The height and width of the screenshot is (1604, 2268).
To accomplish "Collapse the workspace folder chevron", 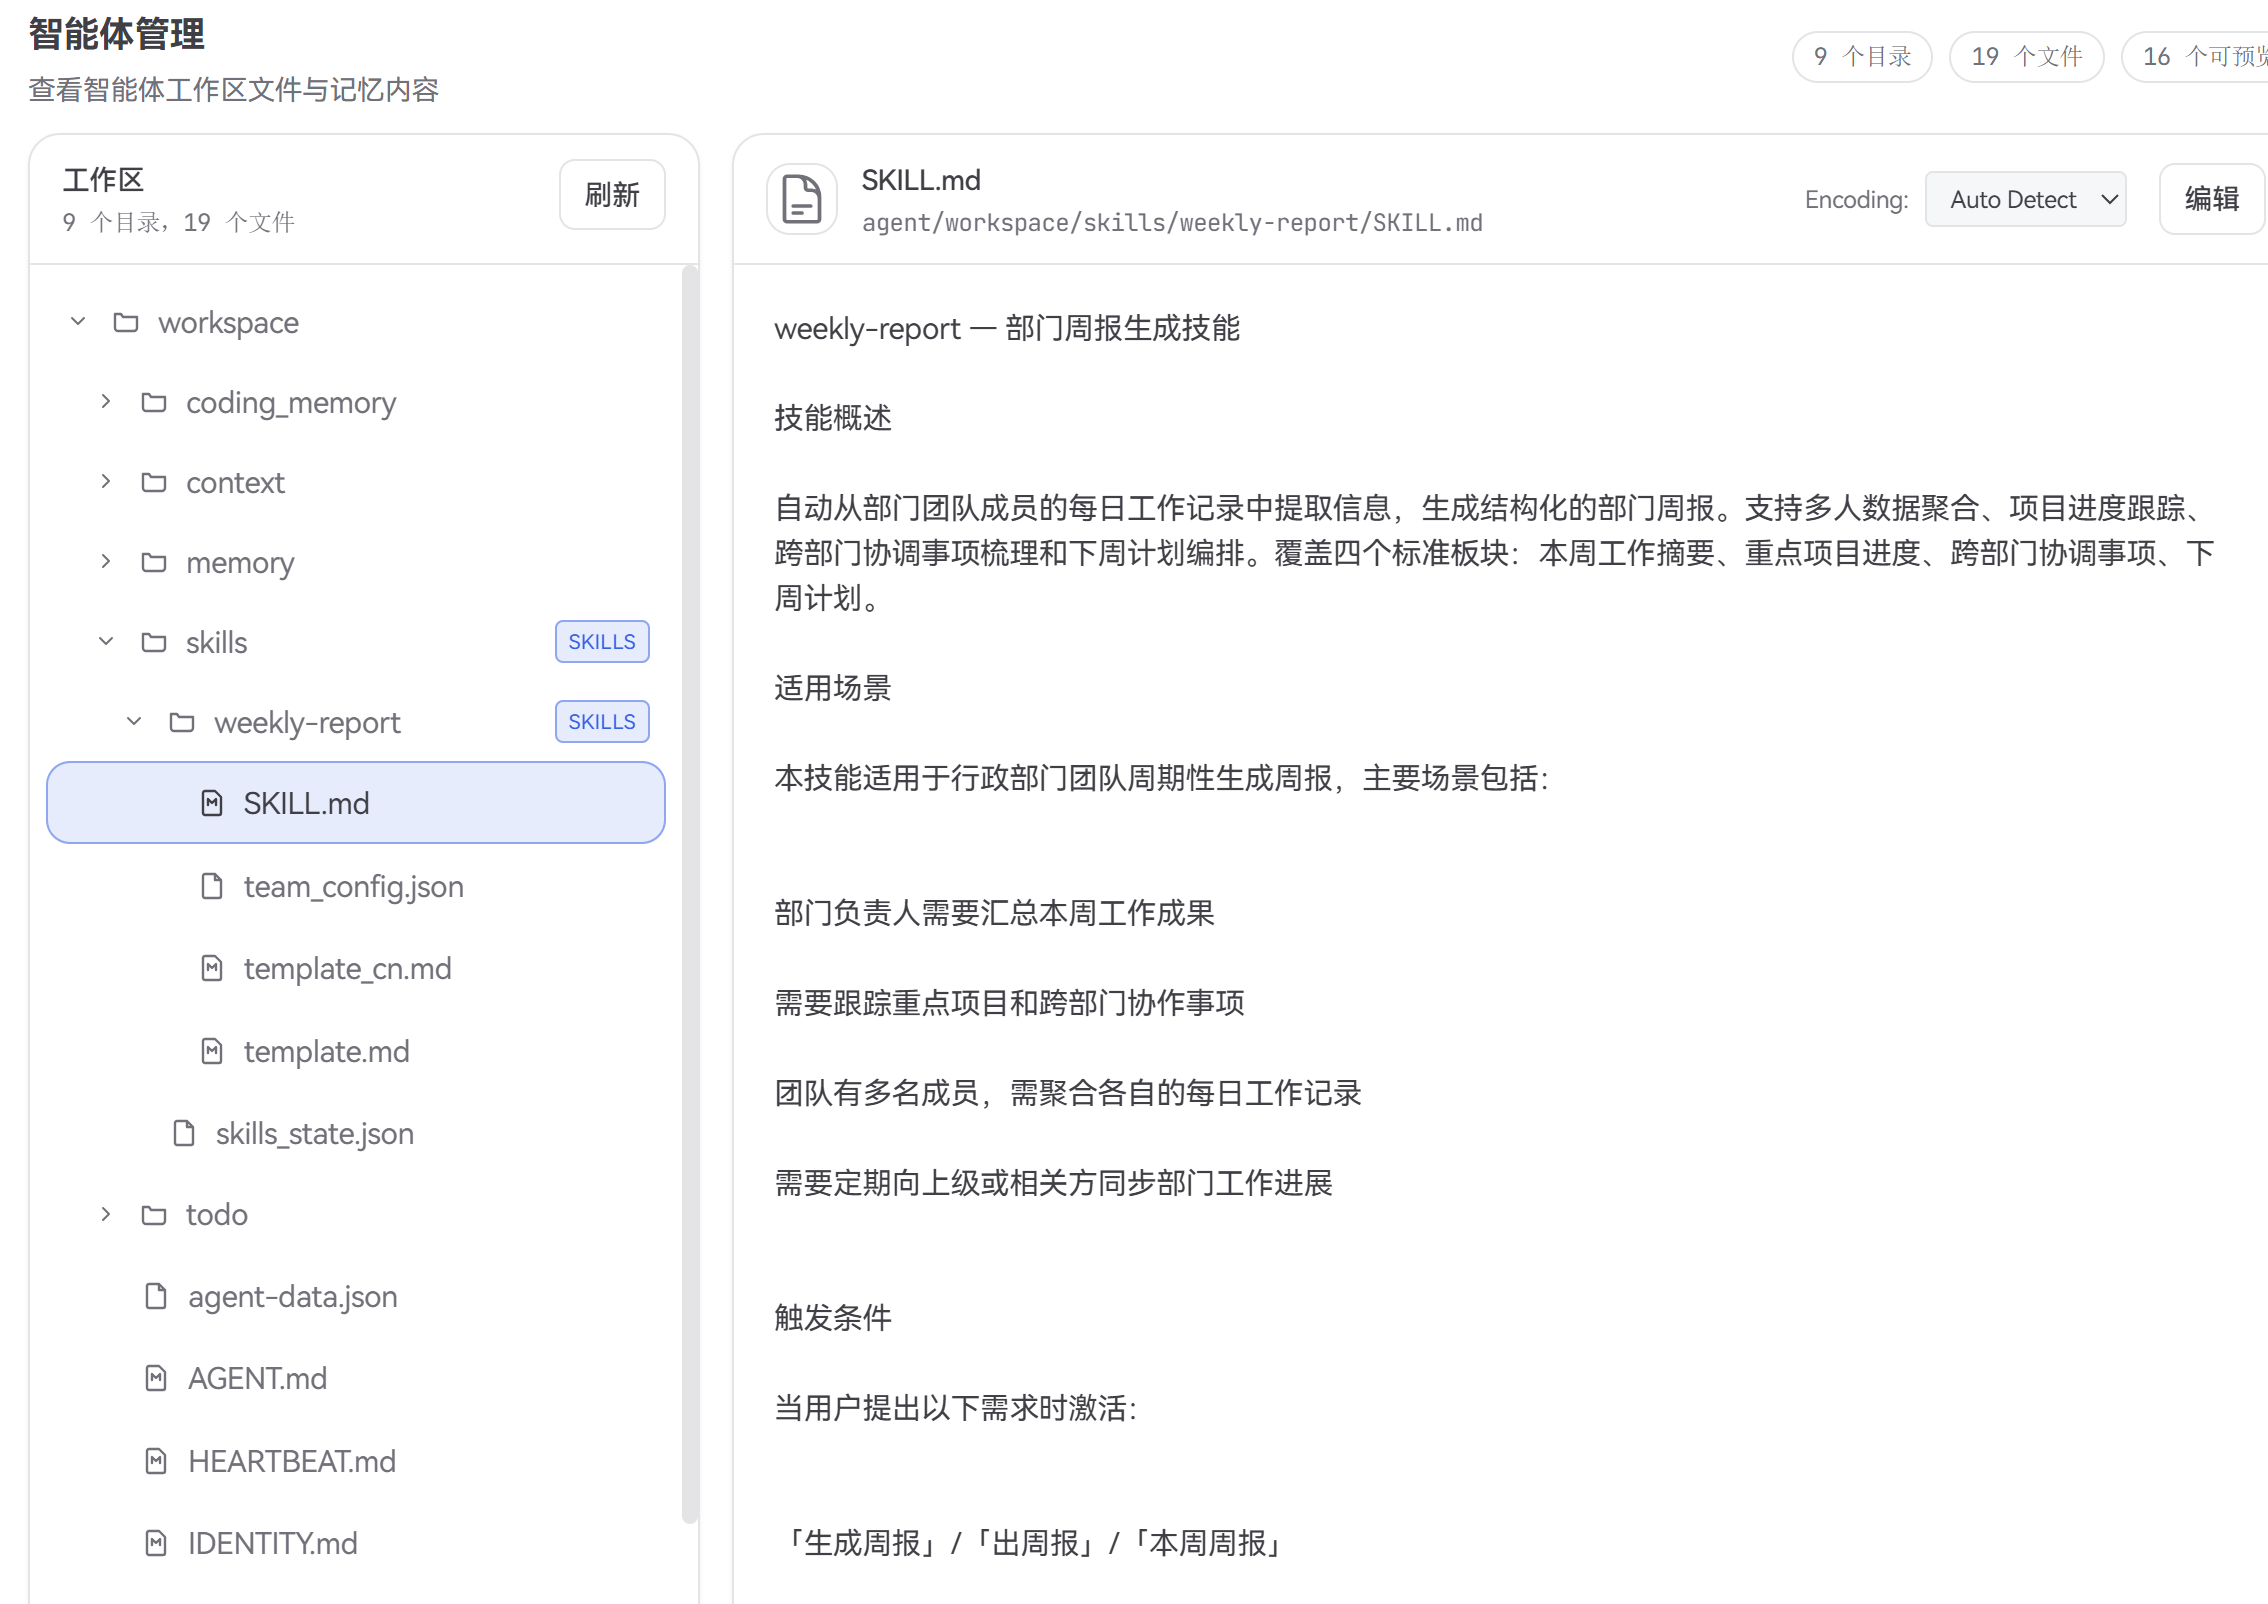I will (x=78, y=322).
